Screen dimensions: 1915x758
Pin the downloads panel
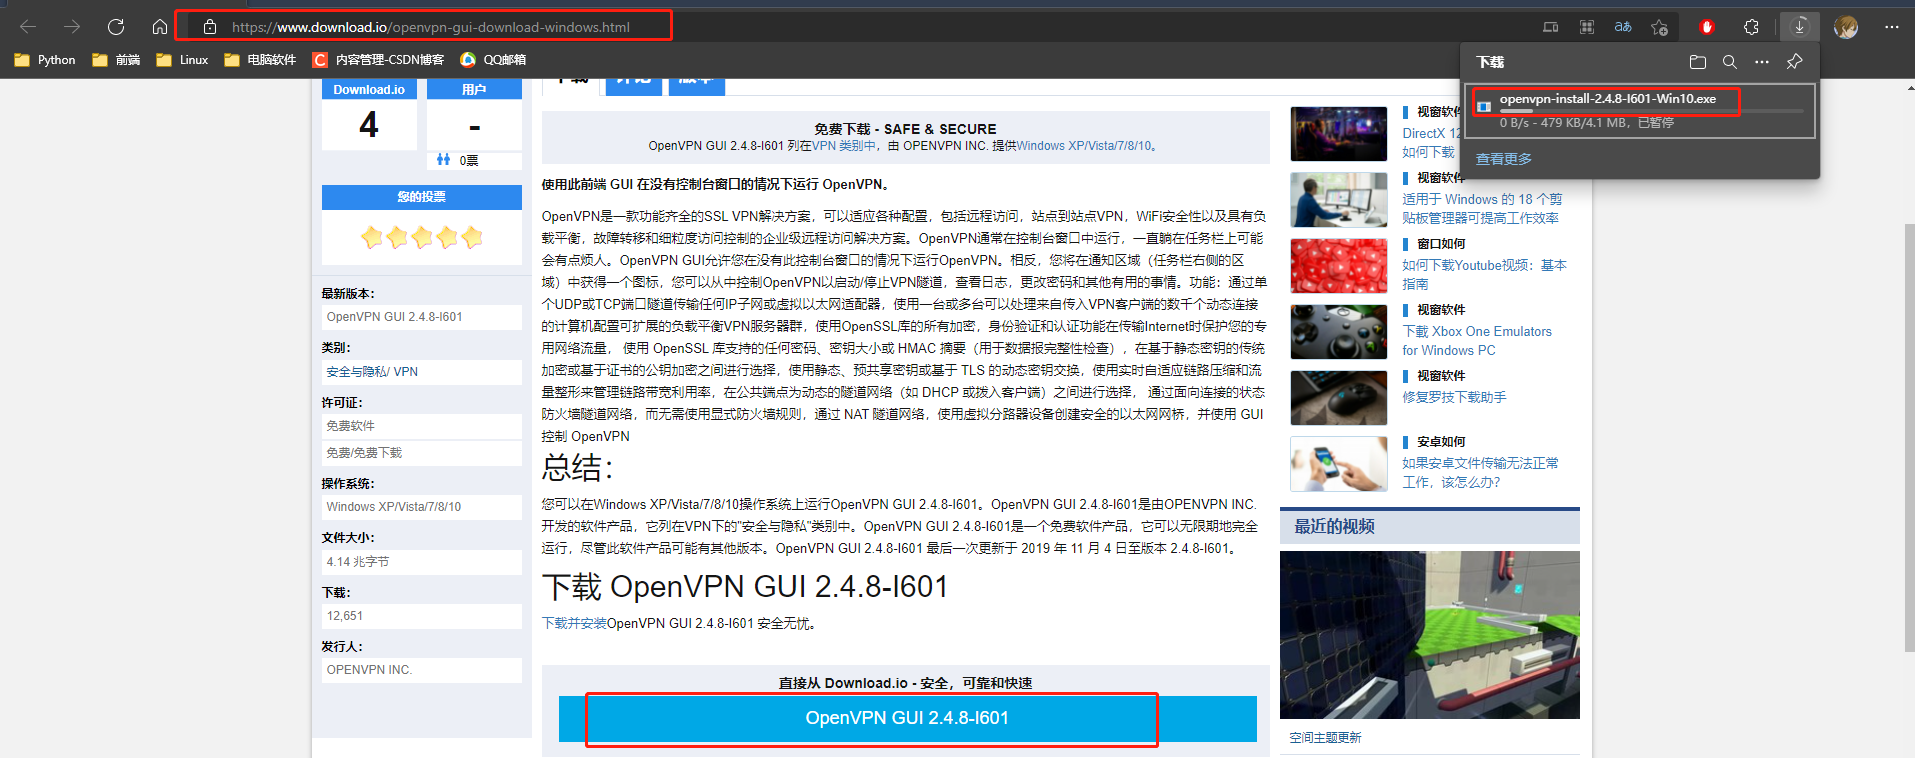(1795, 62)
